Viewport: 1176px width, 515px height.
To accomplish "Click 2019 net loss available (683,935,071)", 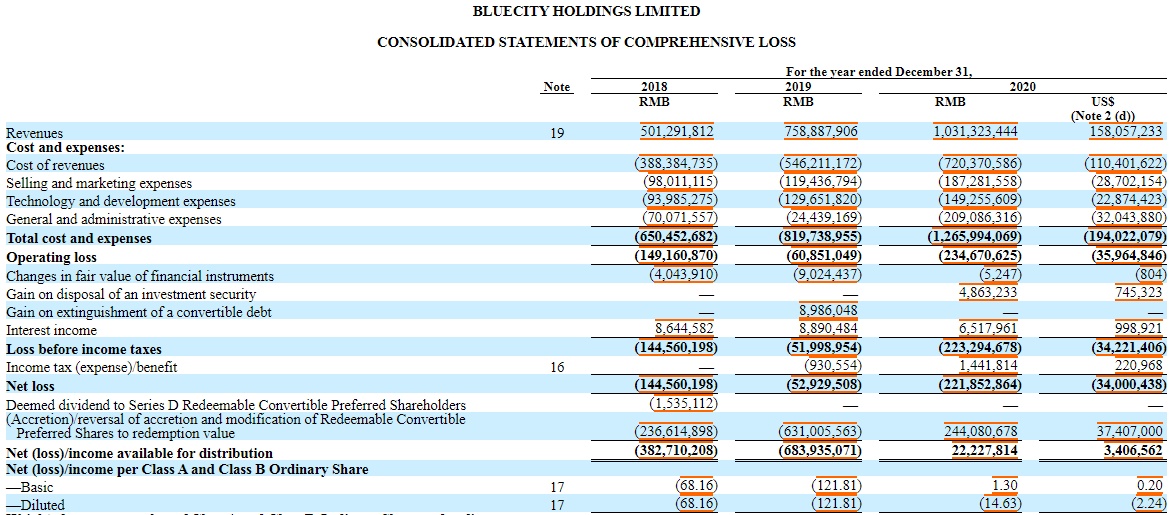I will [x=820, y=452].
